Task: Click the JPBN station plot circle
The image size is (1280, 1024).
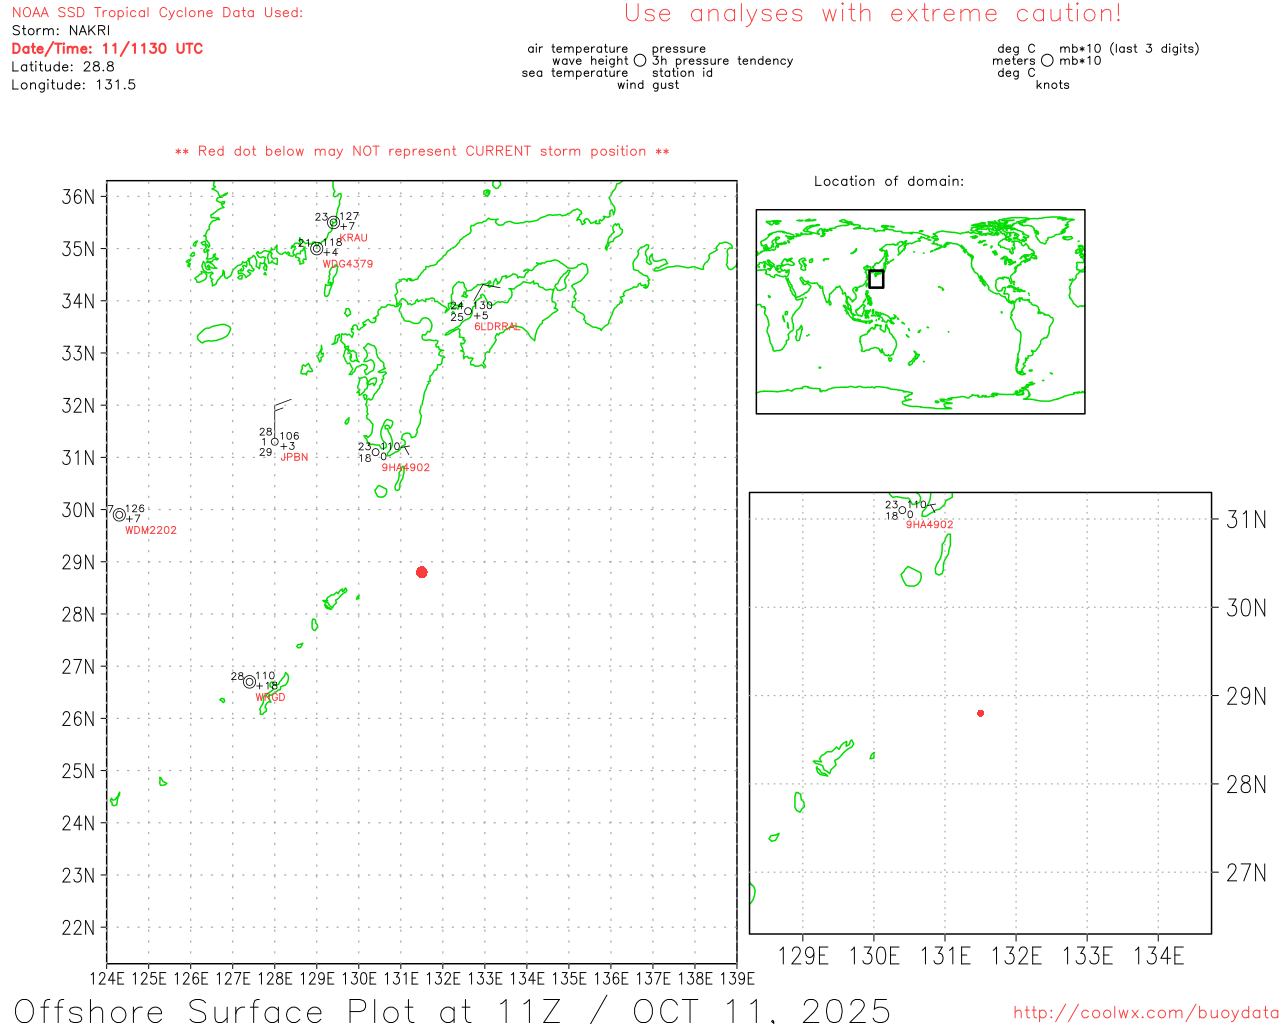Action: coord(275,442)
